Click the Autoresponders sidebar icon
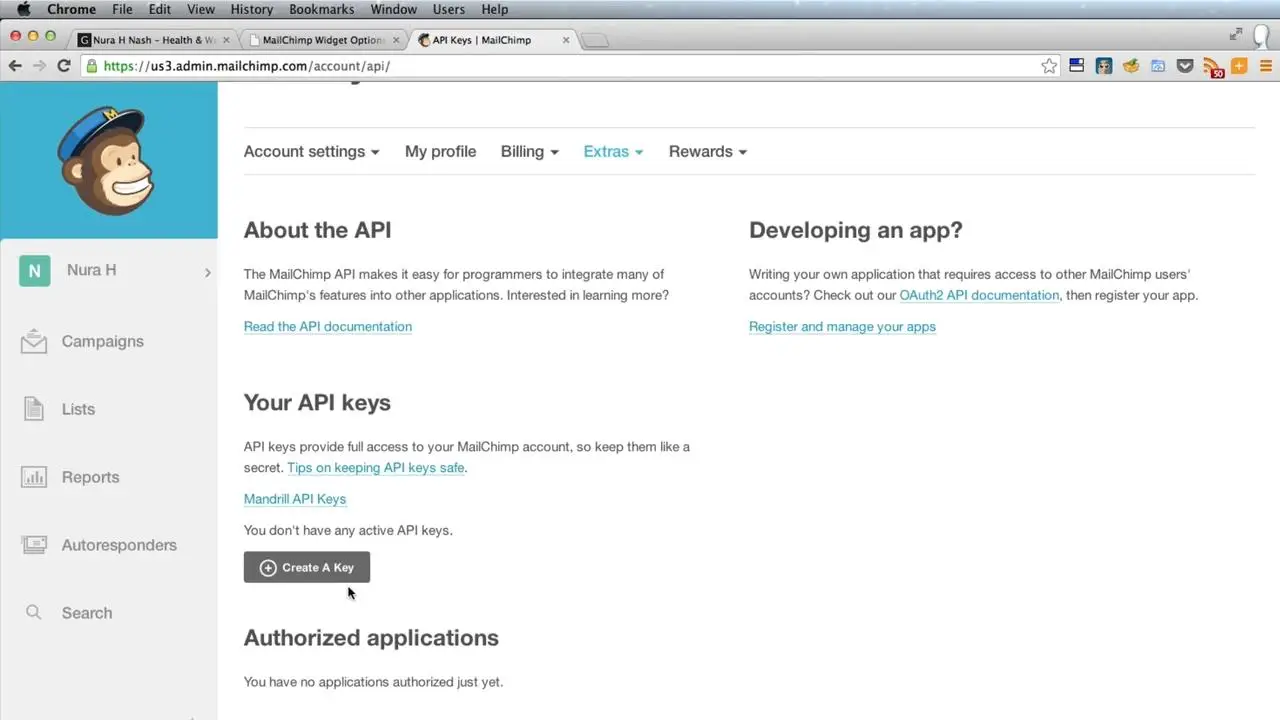 34,545
